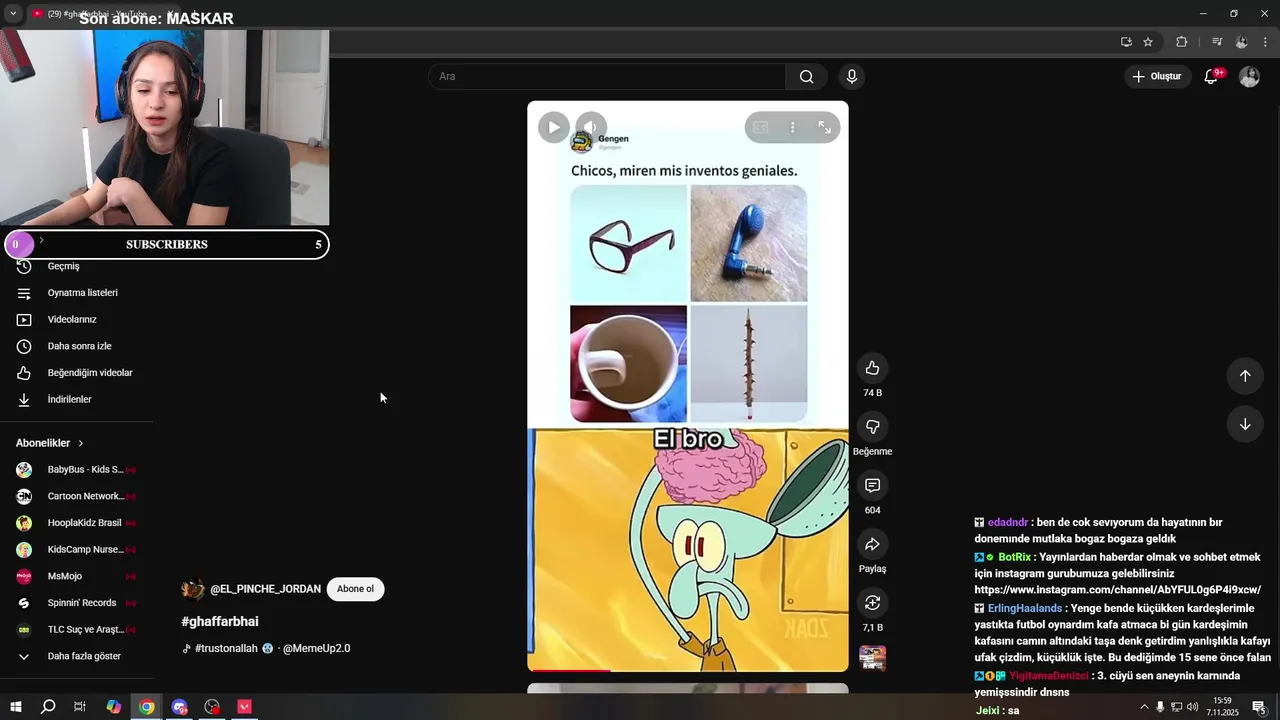Image resolution: width=1280 pixels, height=720 pixels.
Task: Enter fullscreen on the Short player
Action: coord(824,127)
